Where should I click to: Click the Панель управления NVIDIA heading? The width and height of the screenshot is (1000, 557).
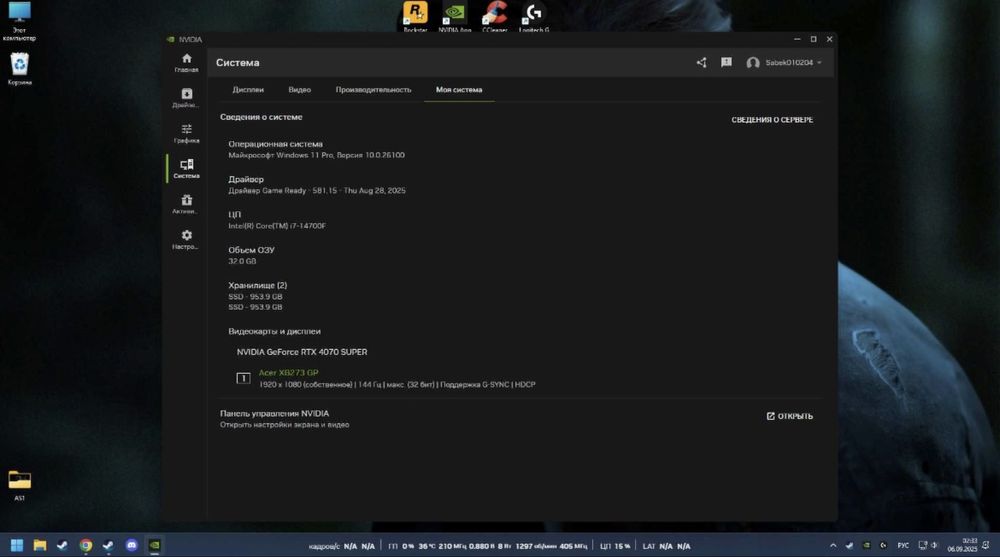pos(274,413)
